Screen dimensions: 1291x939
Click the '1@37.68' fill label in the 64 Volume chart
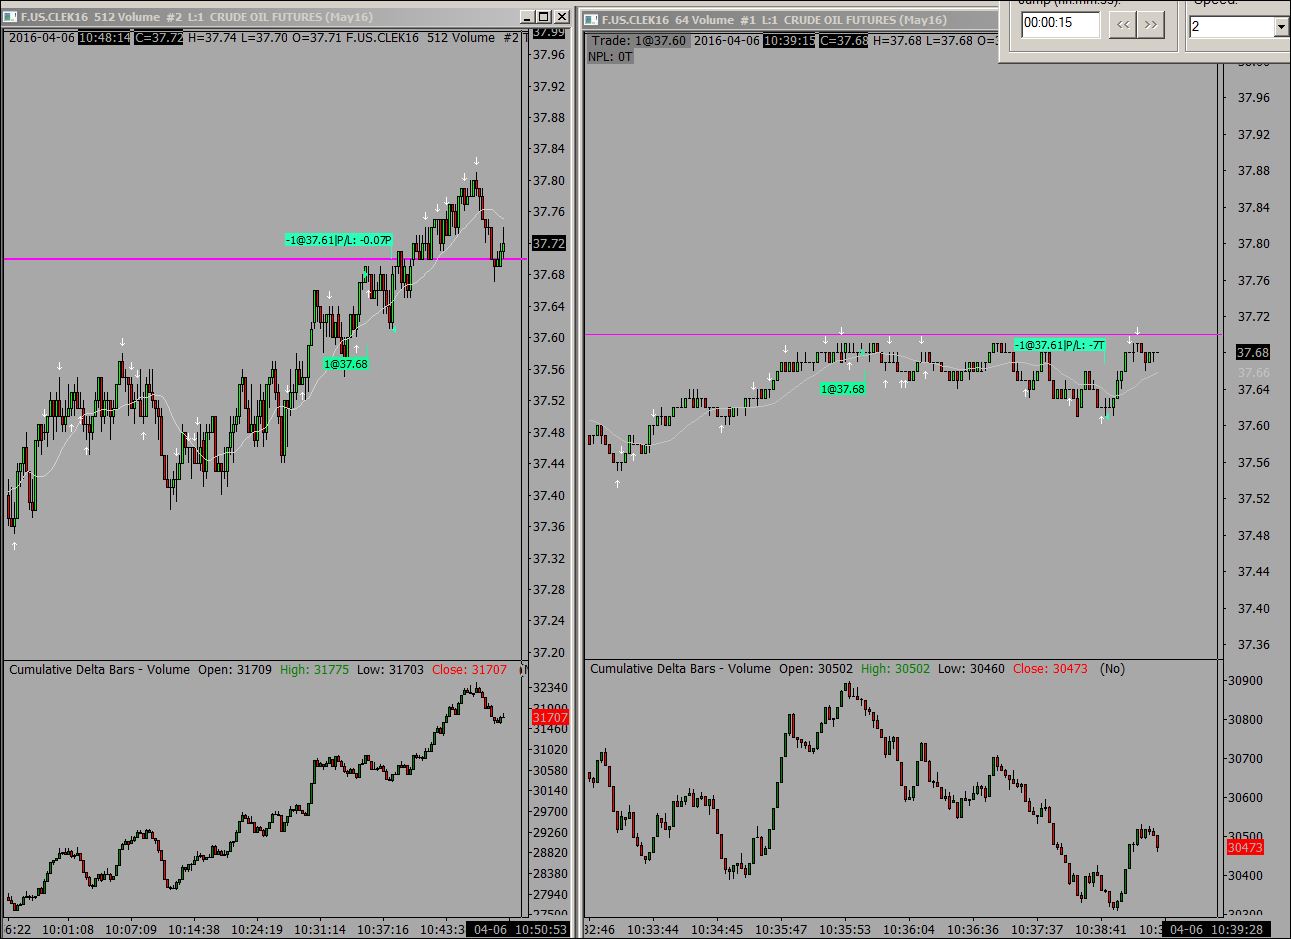click(x=842, y=389)
